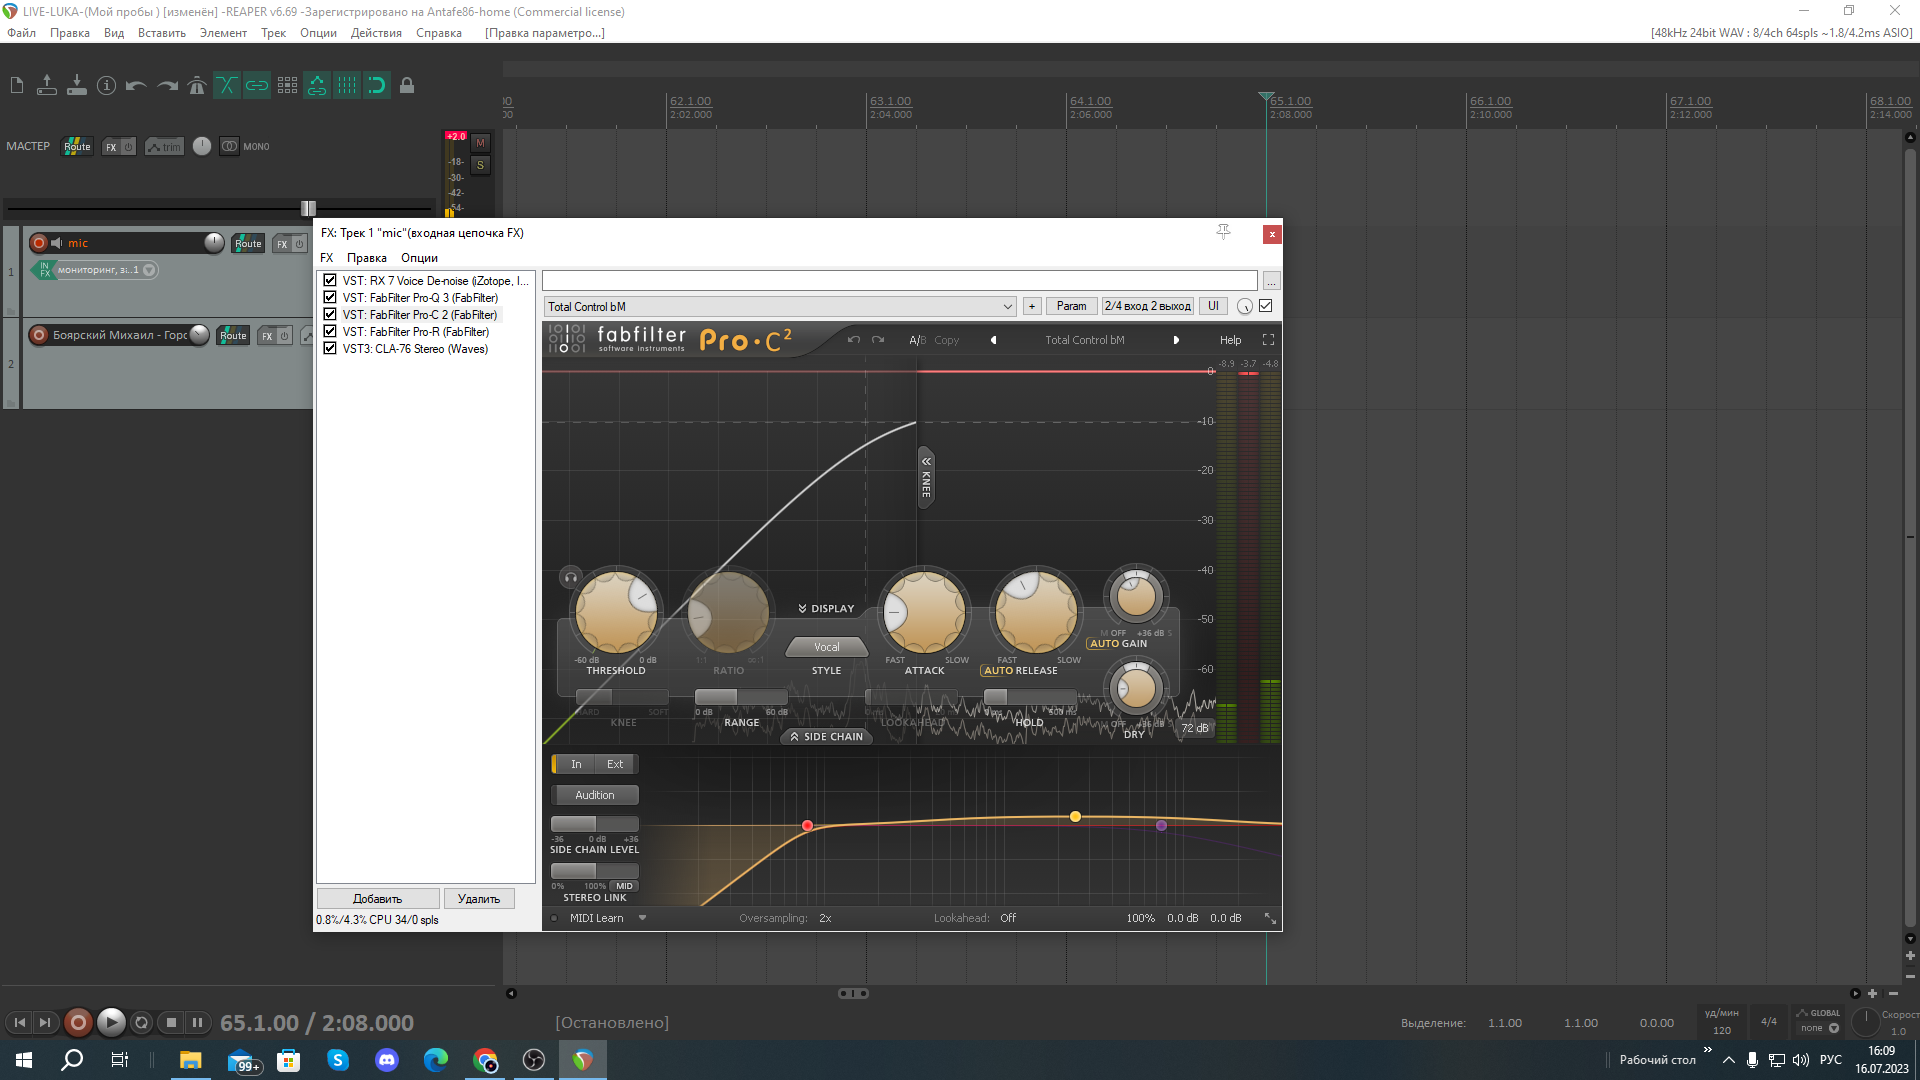Image resolution: width=1920 pixels, height=1080 pixels.
Task: Expand the mic track input monitoring dropdown
Action: point(149,270)
